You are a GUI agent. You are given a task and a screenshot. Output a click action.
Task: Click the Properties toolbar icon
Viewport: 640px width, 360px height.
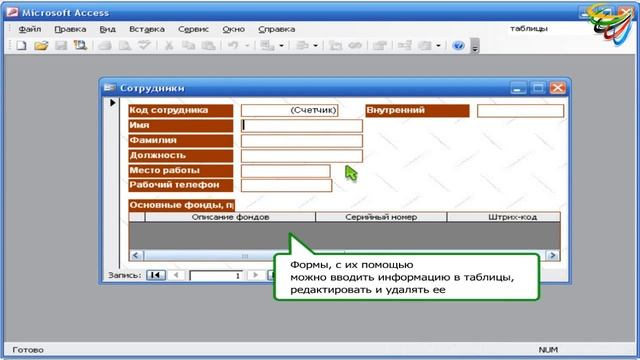tap(380, 45)
